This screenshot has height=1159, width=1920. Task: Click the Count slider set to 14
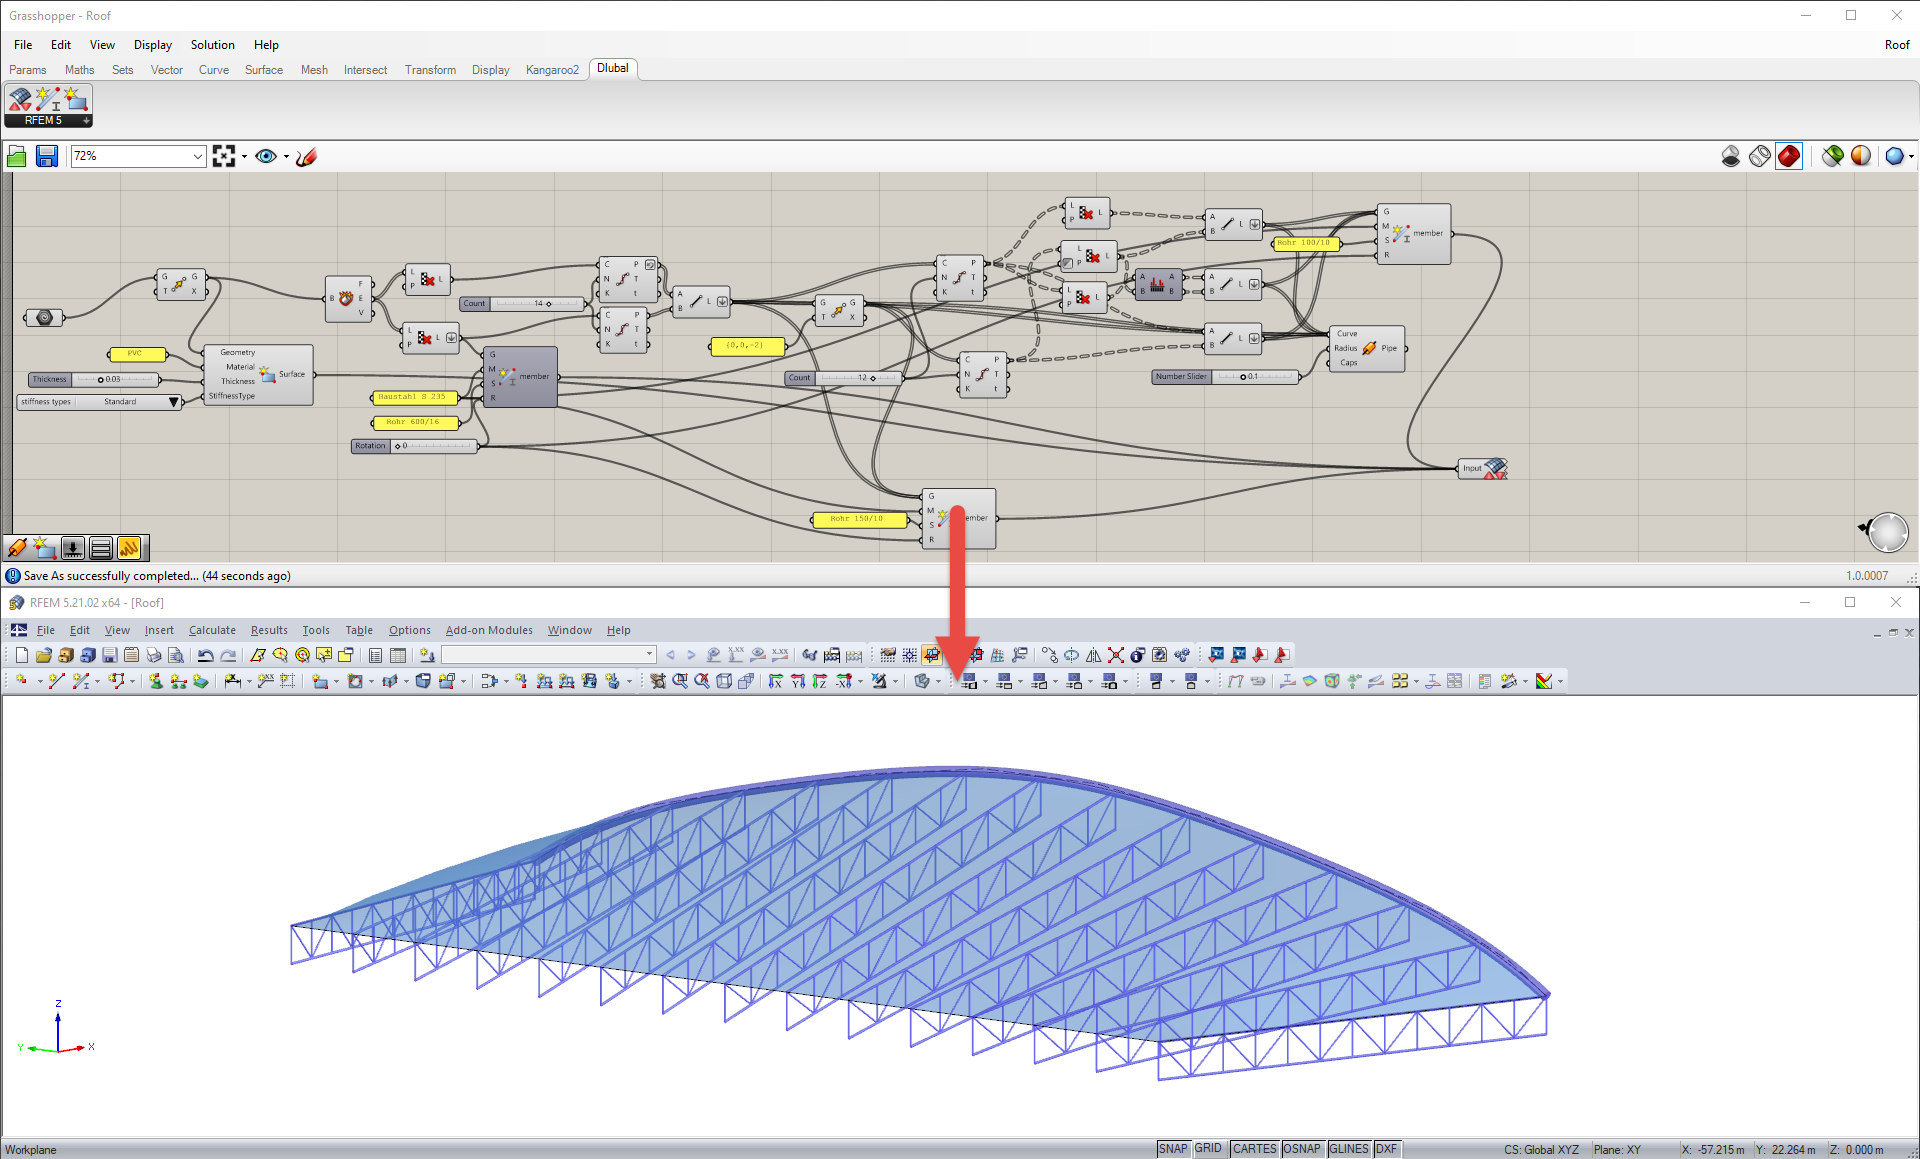click(520, 303)
